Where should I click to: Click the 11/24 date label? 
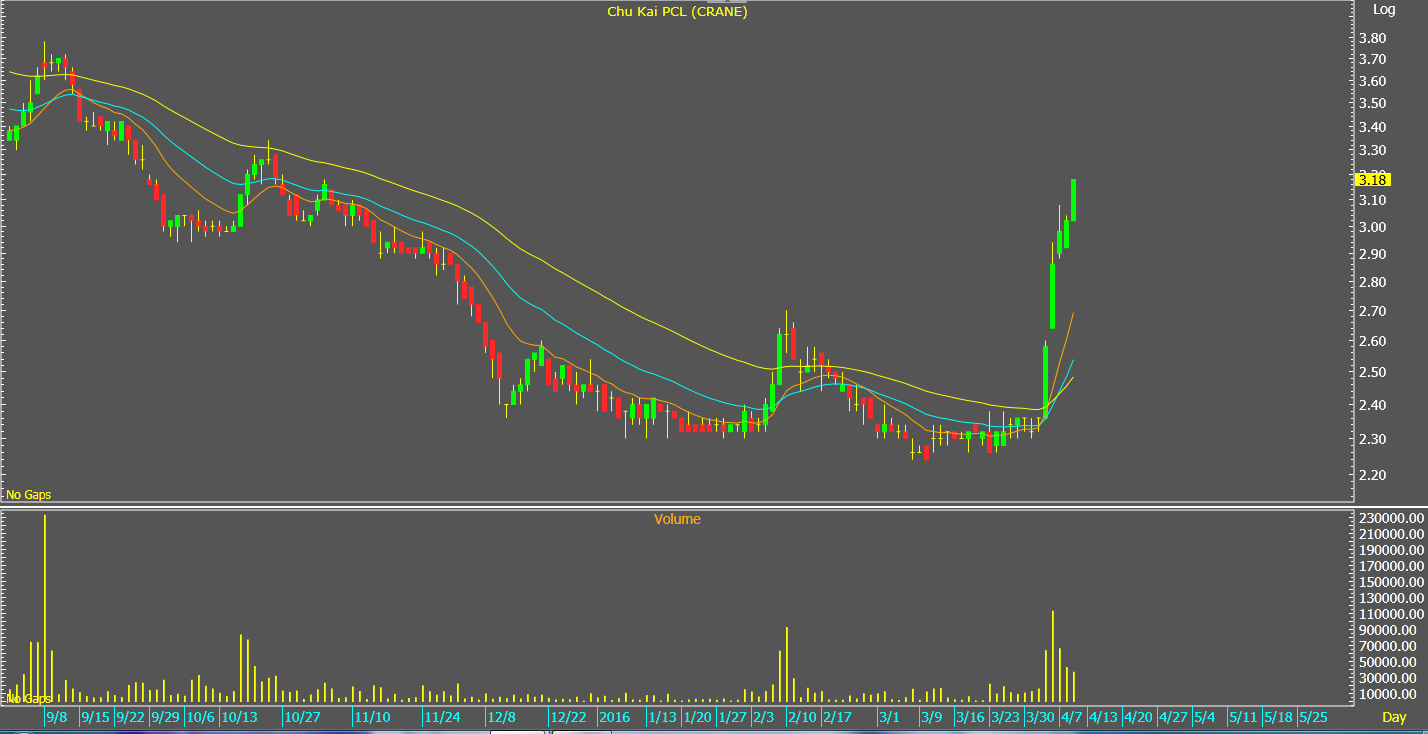coord(442,717)
